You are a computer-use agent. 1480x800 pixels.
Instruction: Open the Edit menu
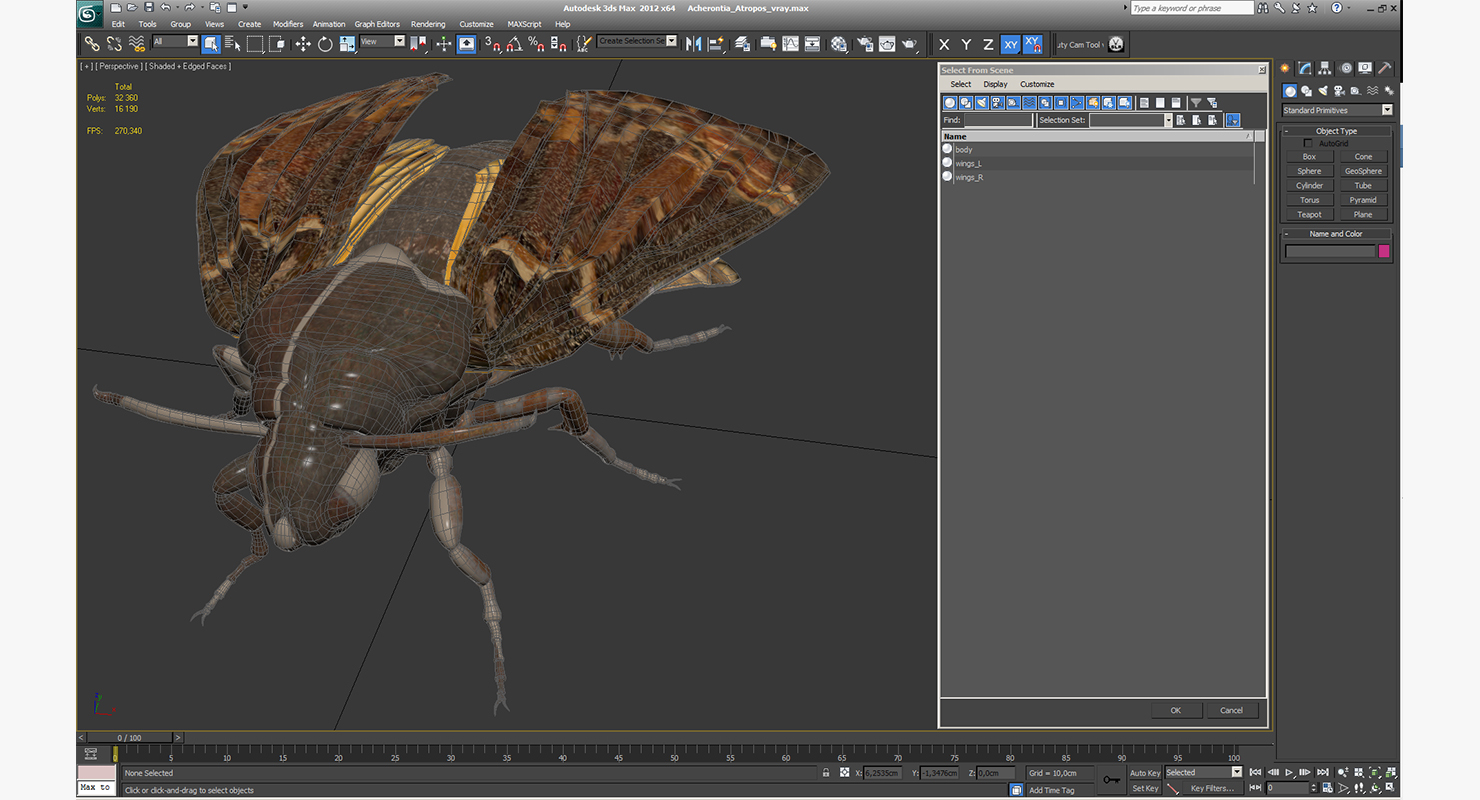(x=118, y=24)
